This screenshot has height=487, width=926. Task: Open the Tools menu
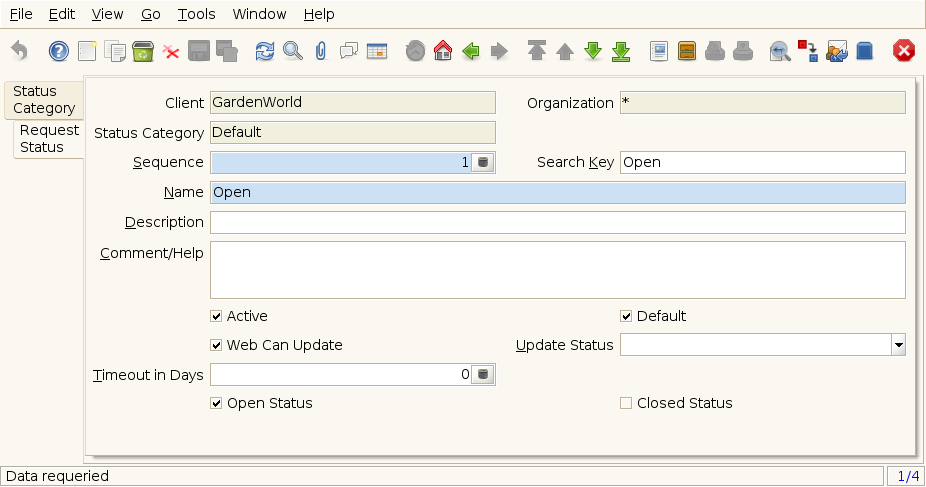197,14
